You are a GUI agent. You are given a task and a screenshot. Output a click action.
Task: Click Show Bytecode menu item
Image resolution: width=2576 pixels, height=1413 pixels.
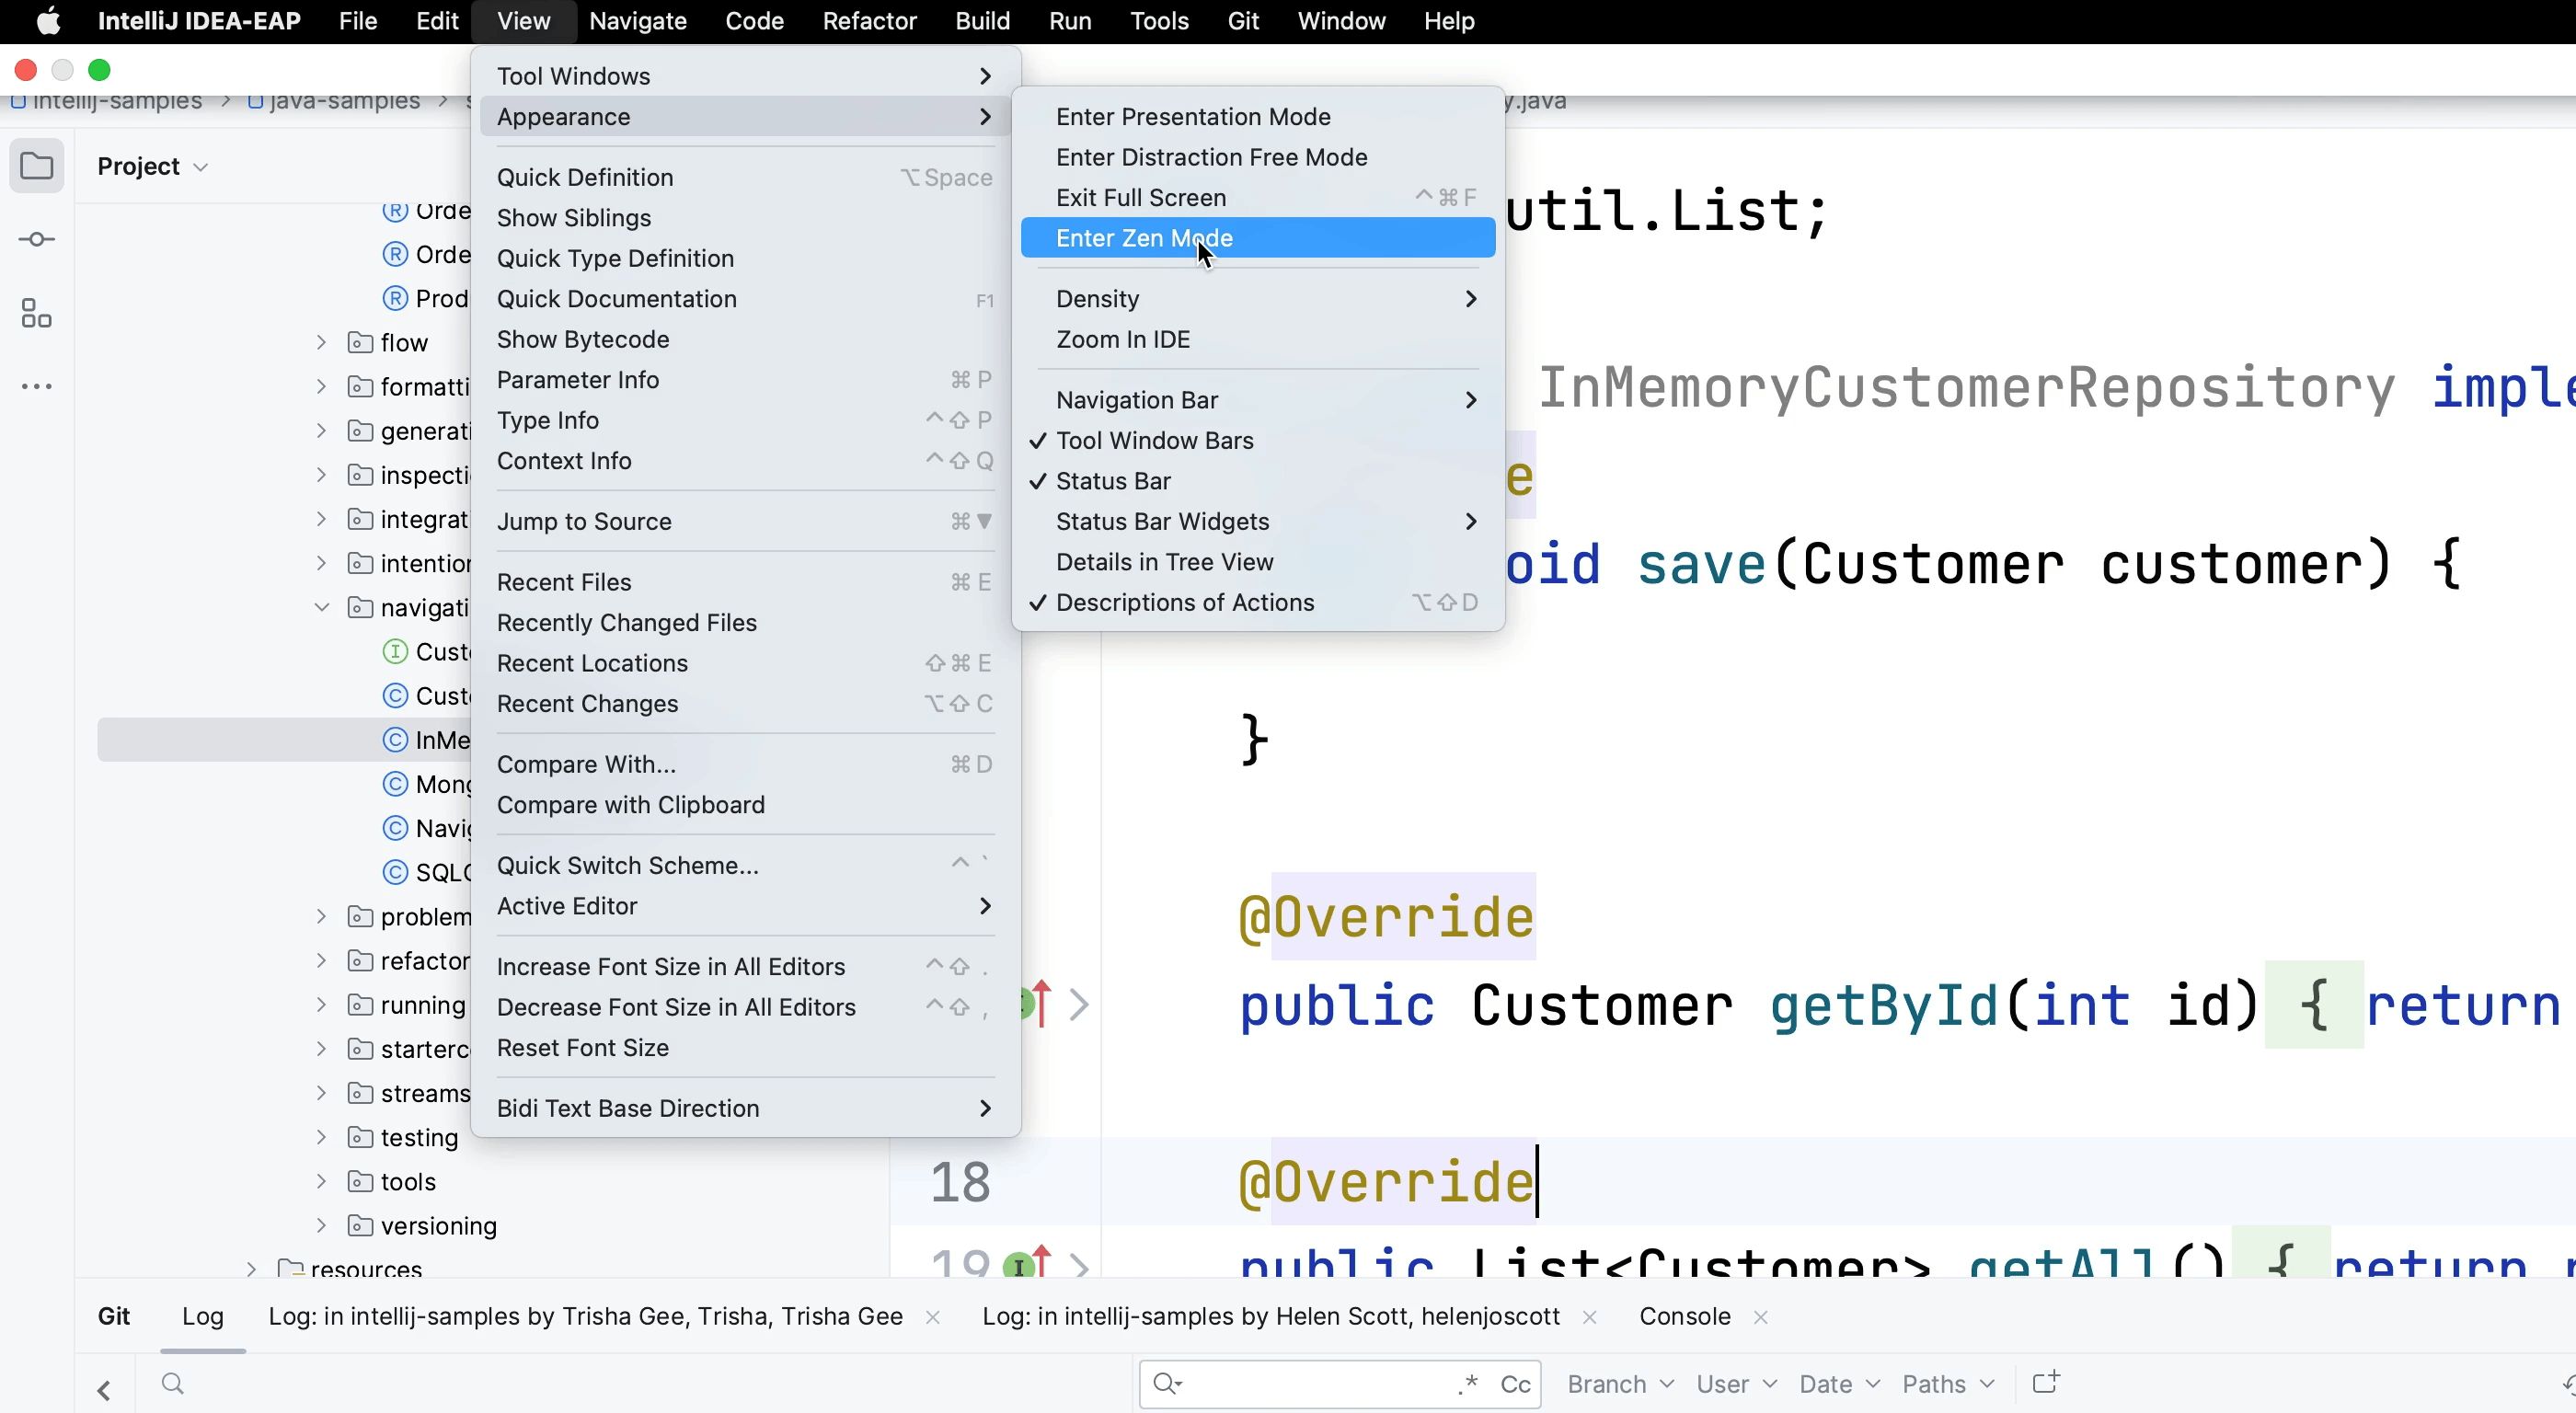745,340
